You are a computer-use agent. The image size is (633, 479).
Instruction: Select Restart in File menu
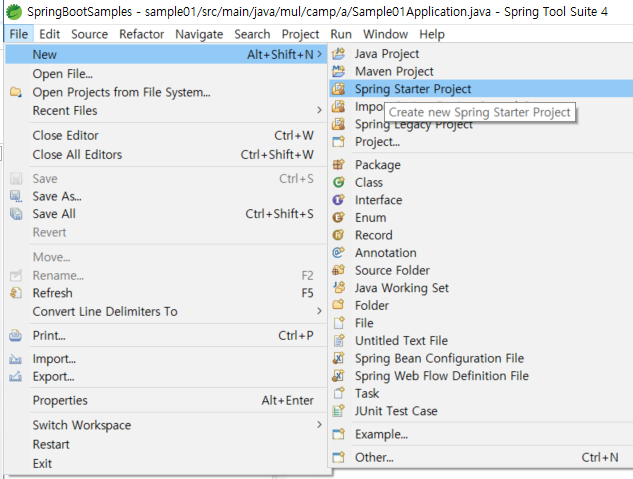pos(166,444)
